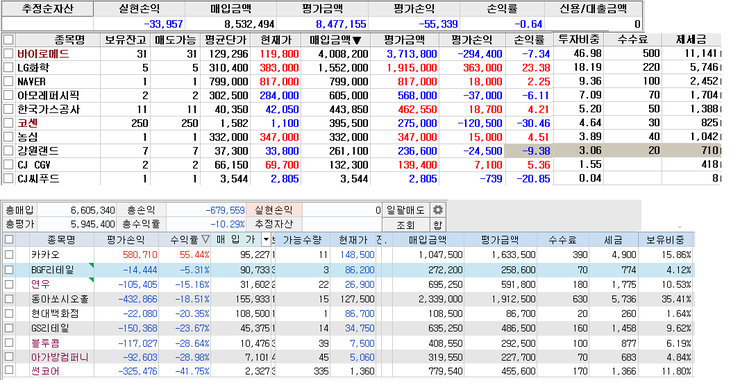
Task: Open settings gear next to 일괄매도
Action: tap(438, 210)
